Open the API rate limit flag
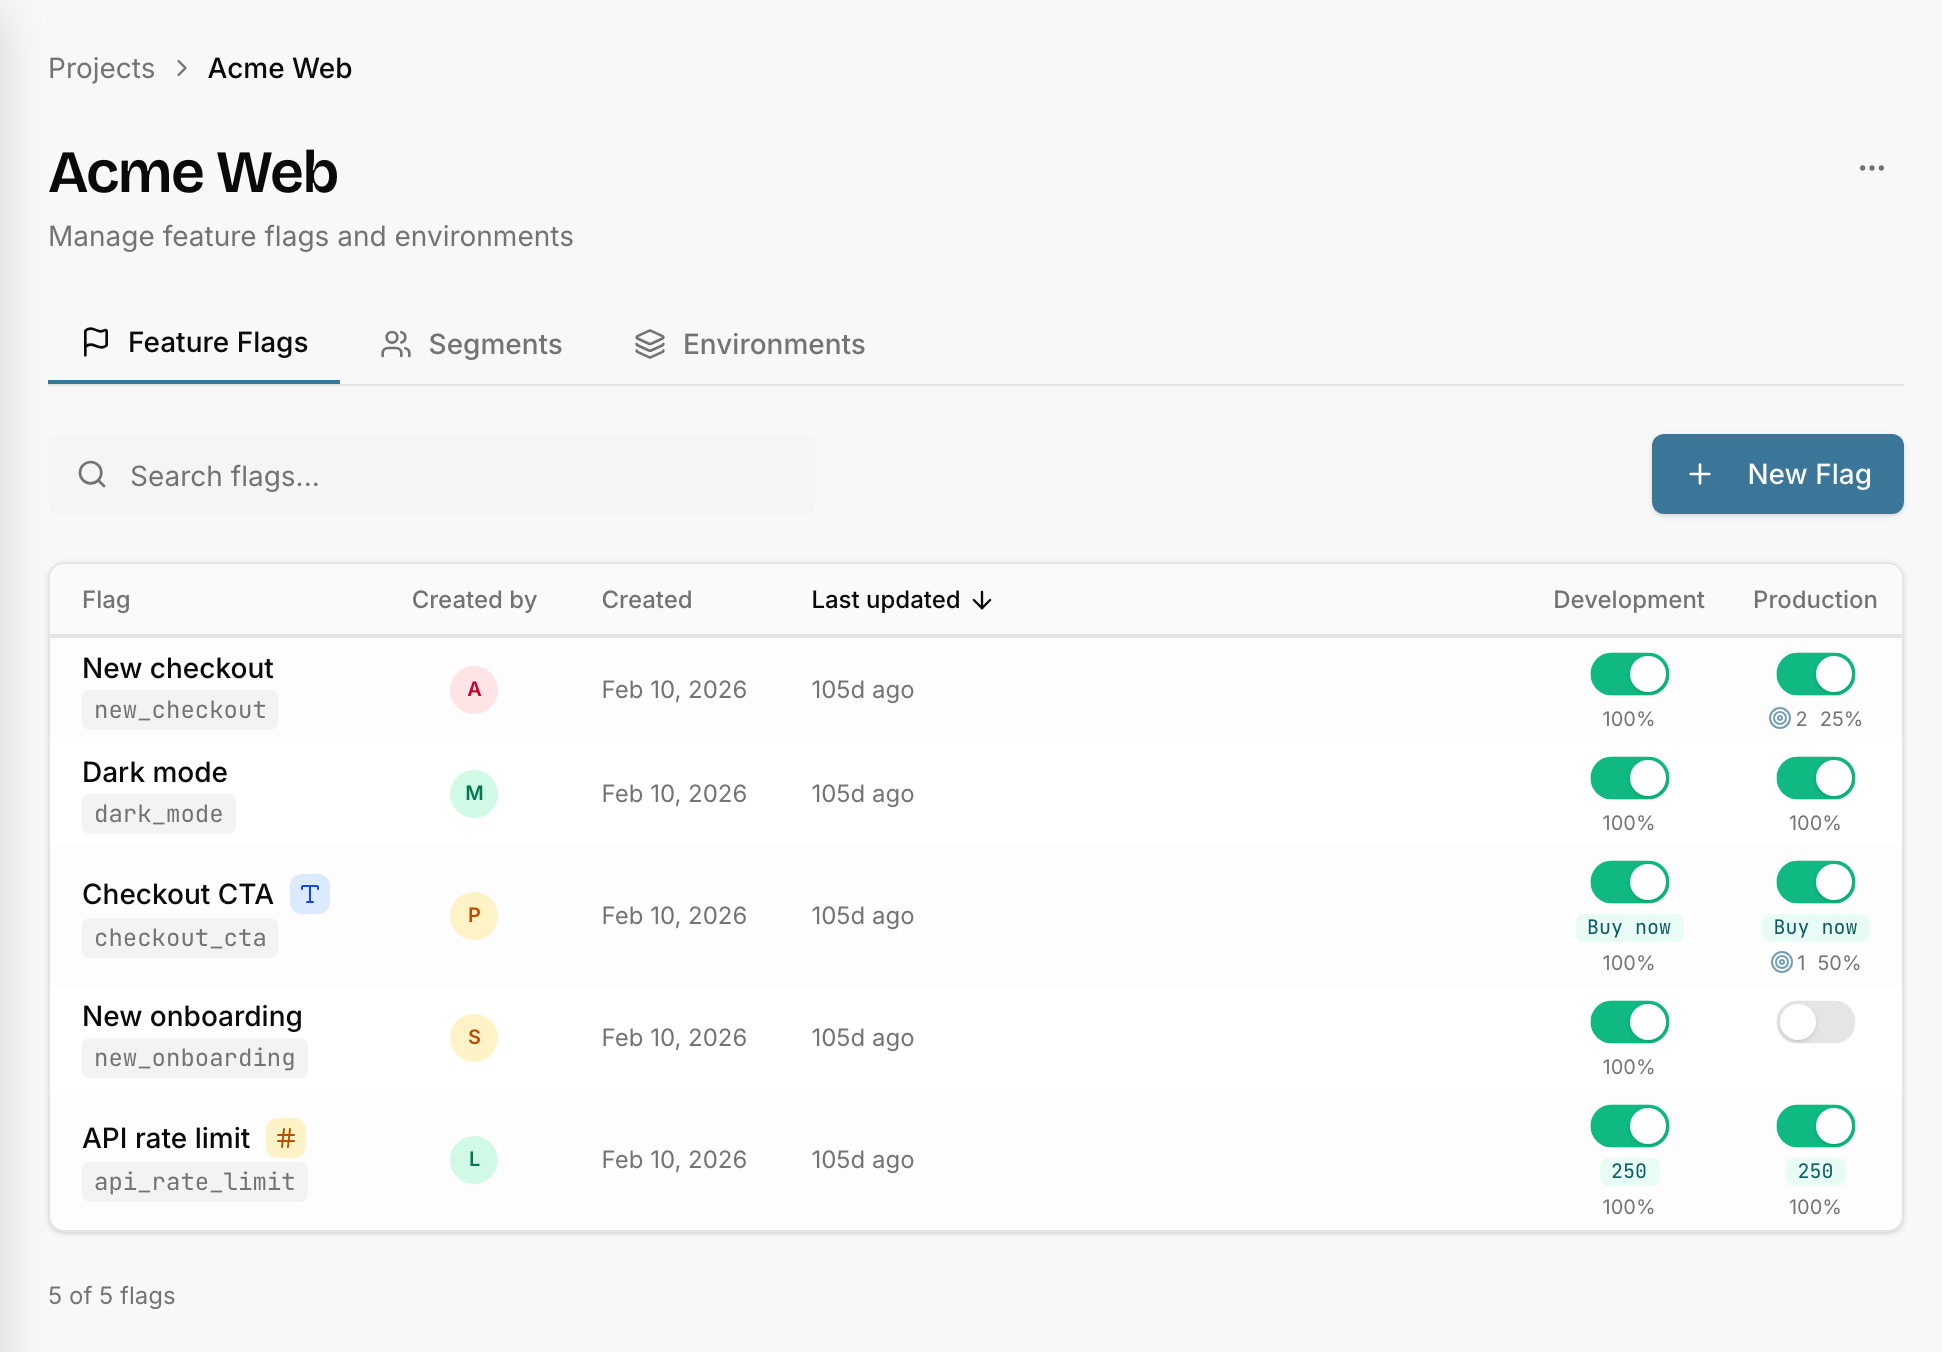 click(166, 1138)
